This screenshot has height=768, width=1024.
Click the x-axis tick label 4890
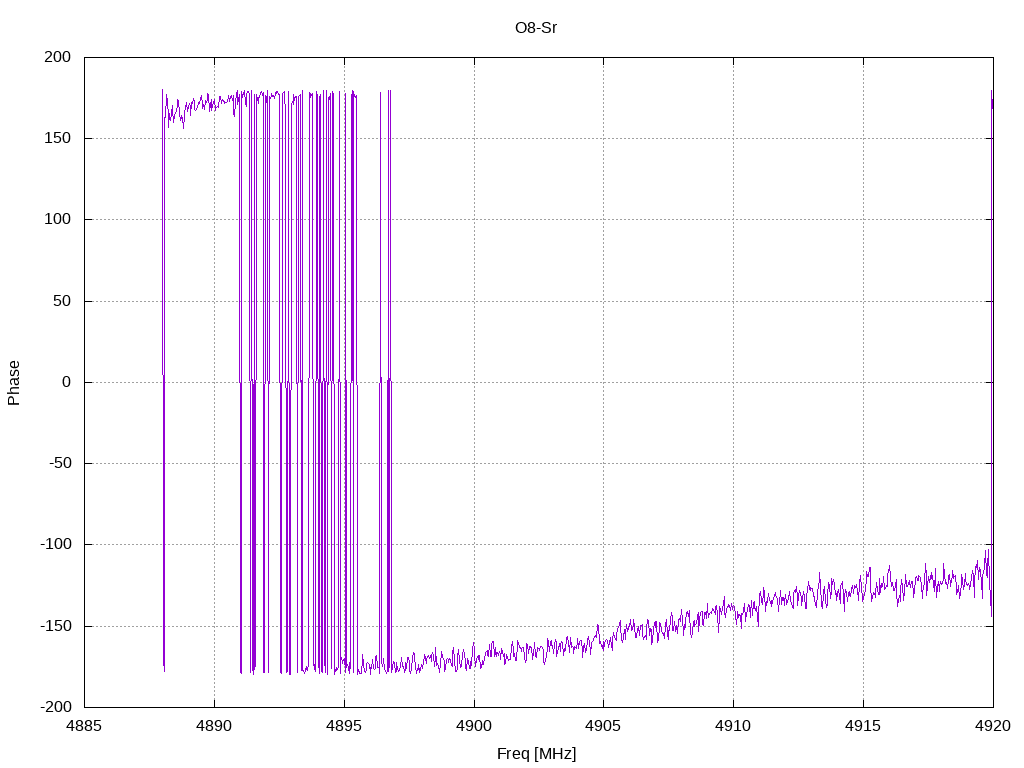(214, 726)
